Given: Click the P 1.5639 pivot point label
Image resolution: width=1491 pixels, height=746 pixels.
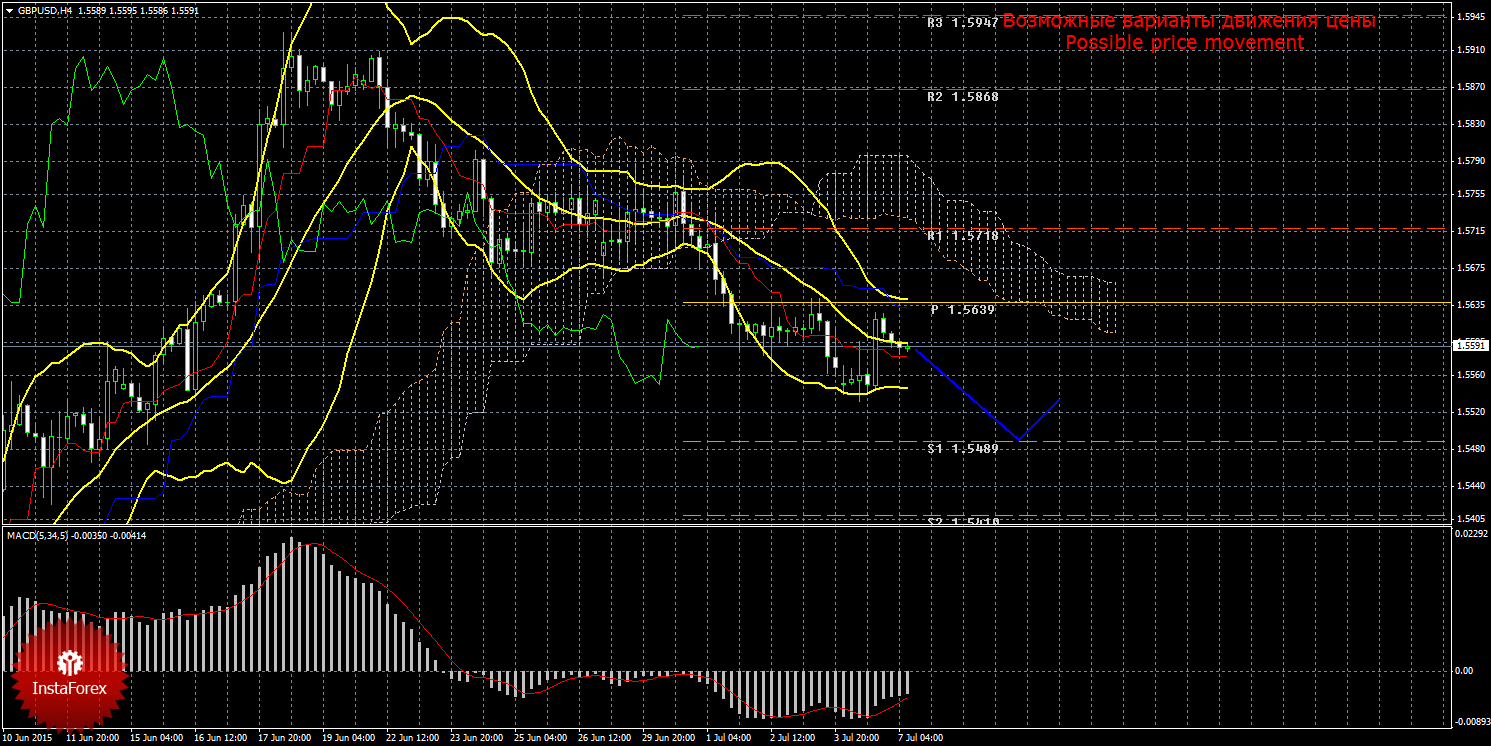Looking at the screenshot, I should [x=963, y=310].
